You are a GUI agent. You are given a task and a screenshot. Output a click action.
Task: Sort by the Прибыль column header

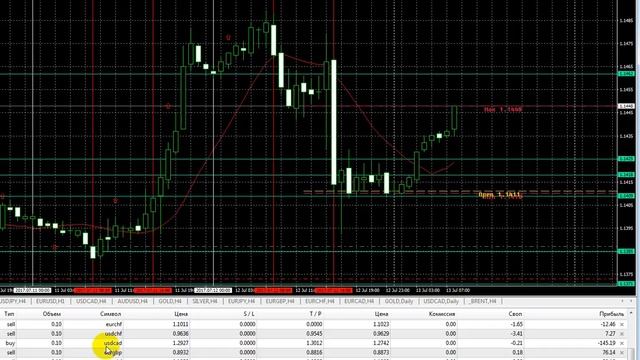tap(611, 314)
